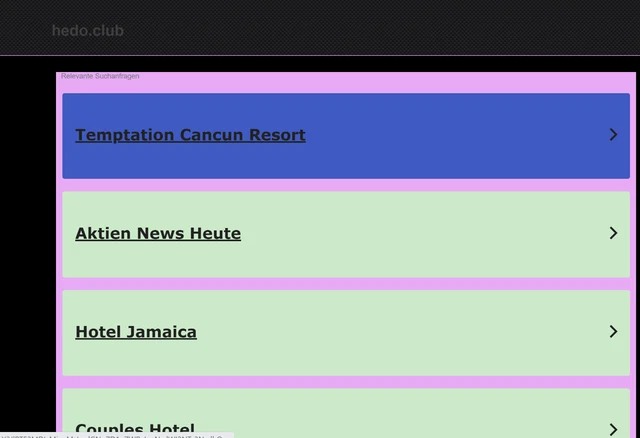Viewport: 640px width, 438px height.
Task: Click chevron arrow on Temptation Cancun Resort row
Action: pyautogui.click(x=613, y=135)
